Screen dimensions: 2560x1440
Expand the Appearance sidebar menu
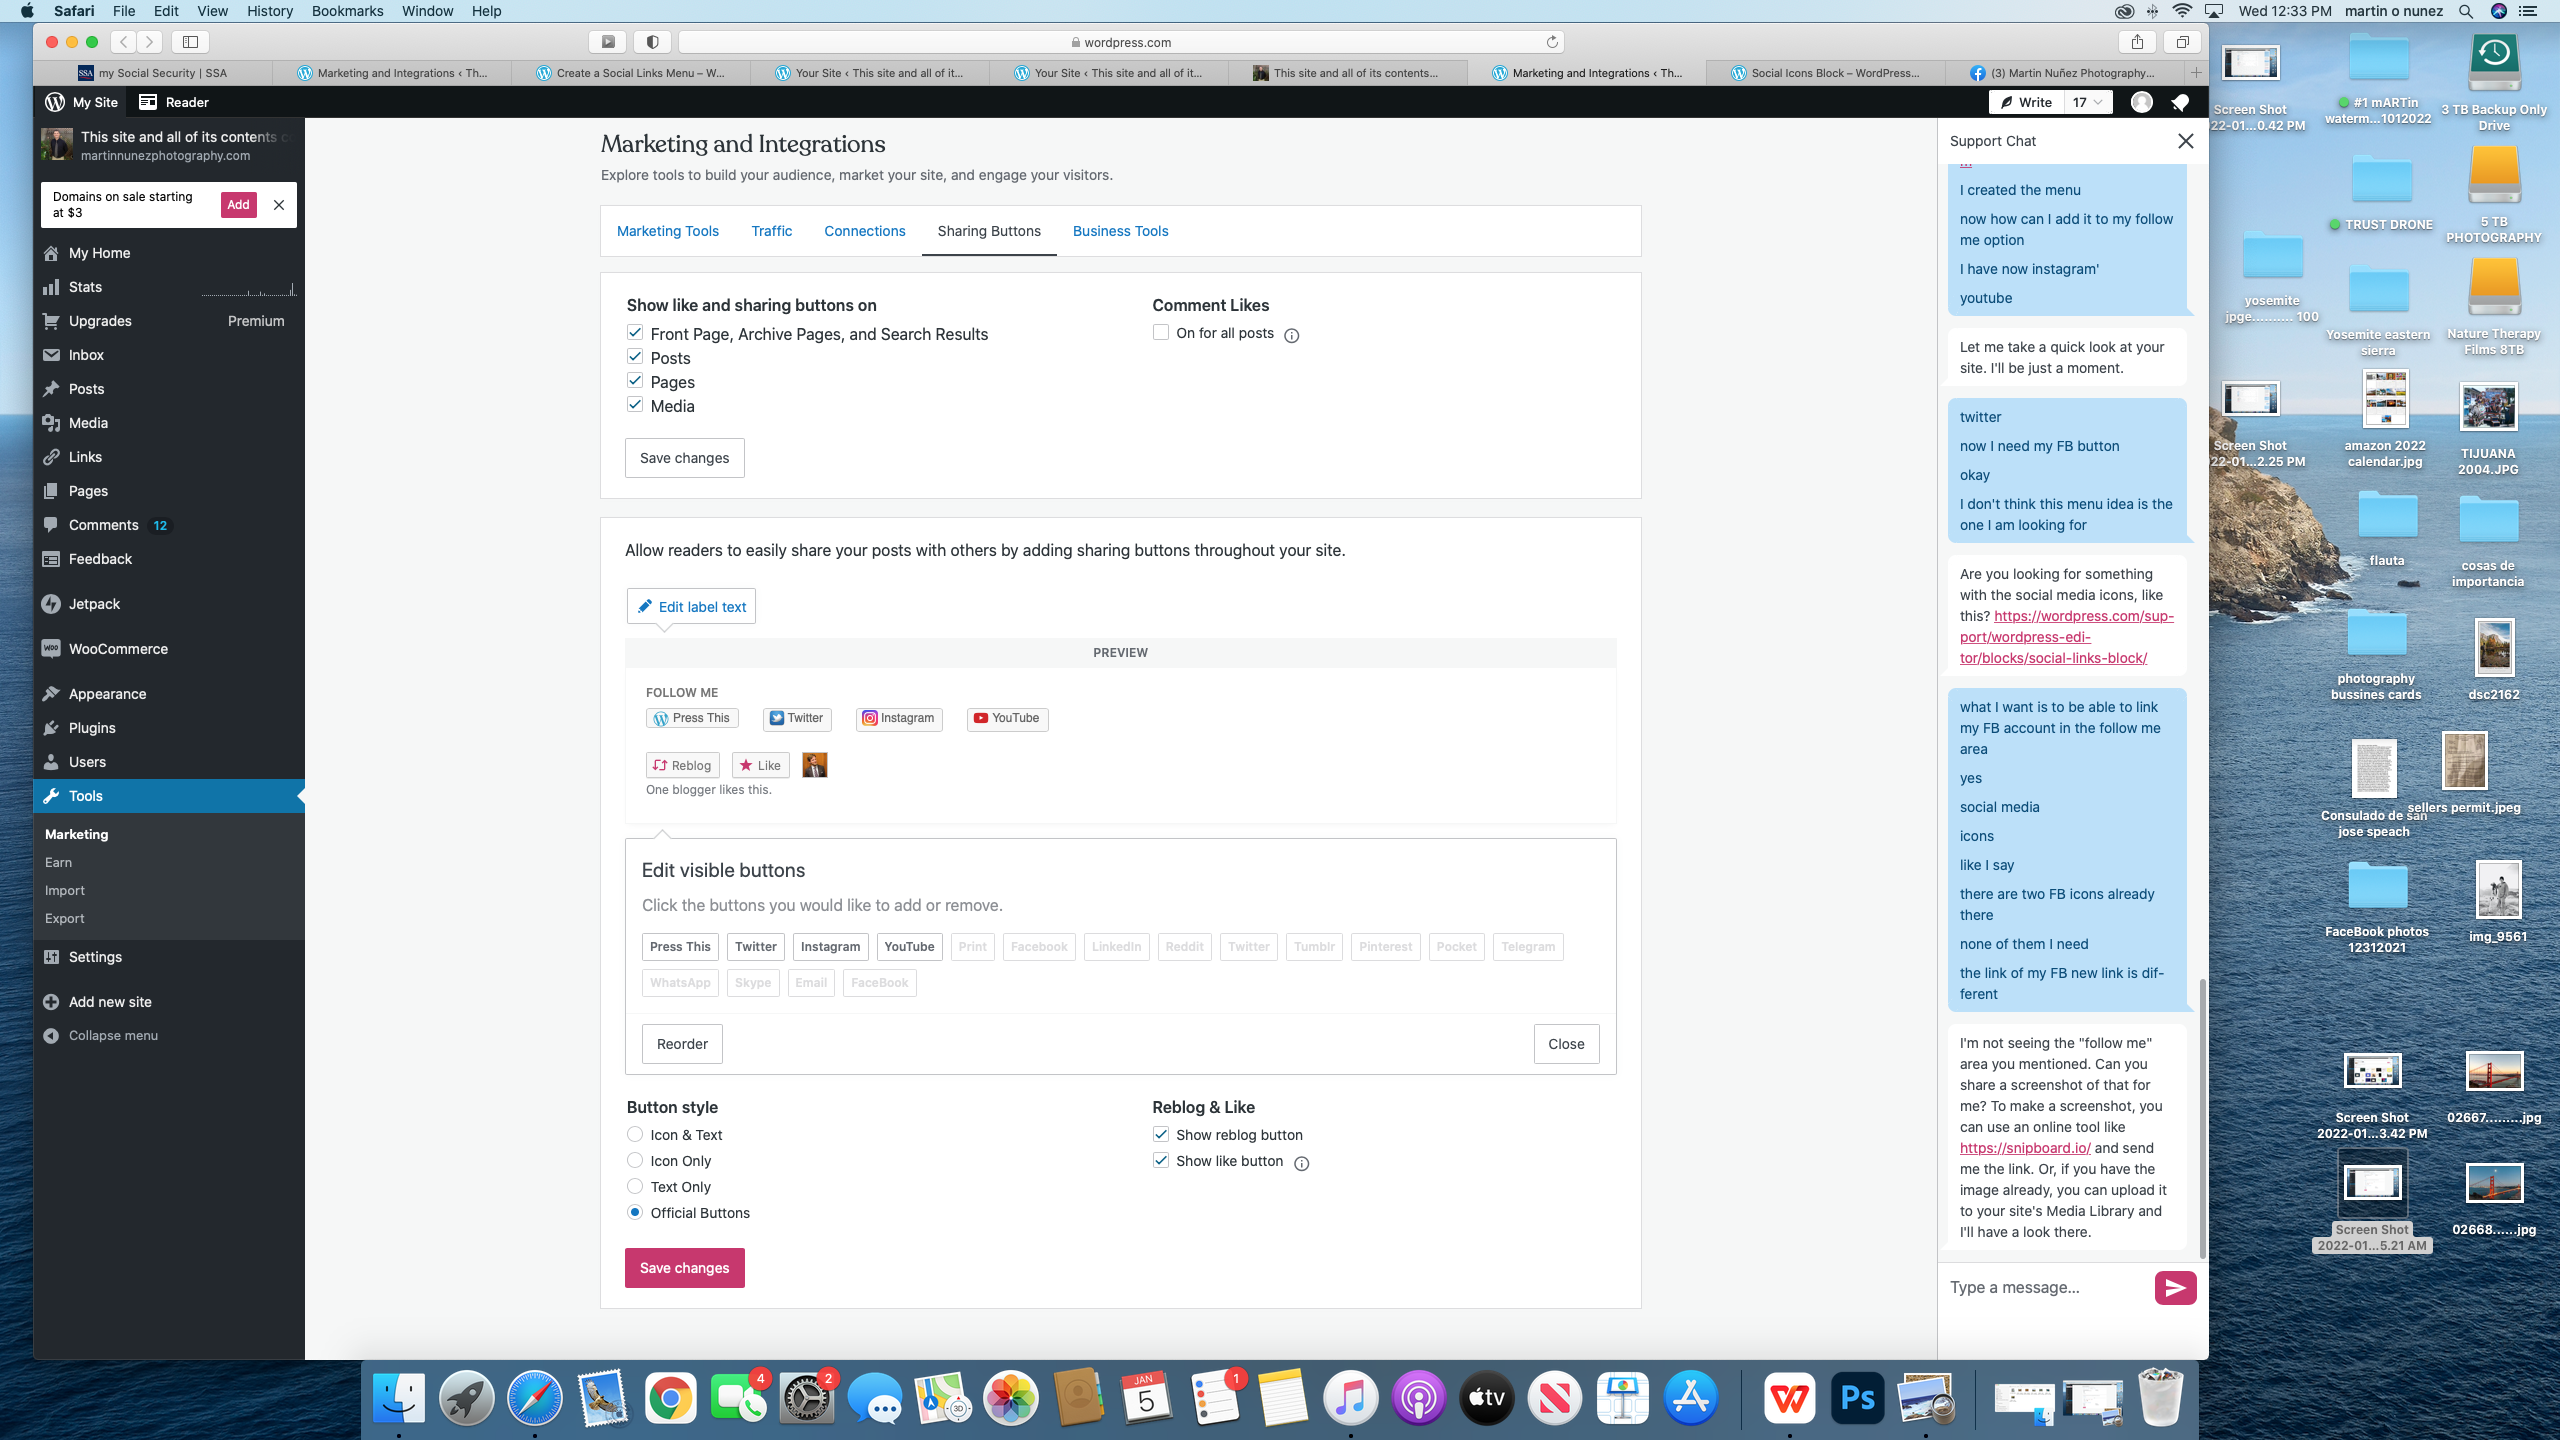point(107,694)
